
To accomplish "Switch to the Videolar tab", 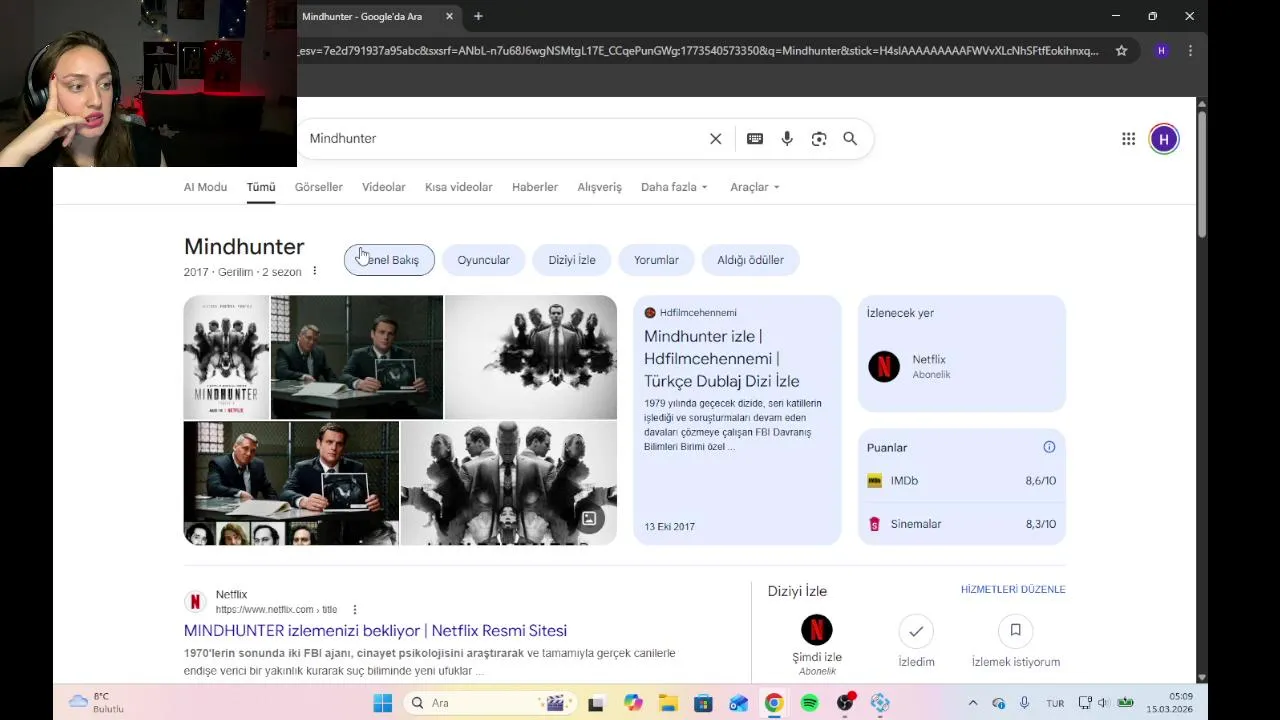I will click(384, 187).
